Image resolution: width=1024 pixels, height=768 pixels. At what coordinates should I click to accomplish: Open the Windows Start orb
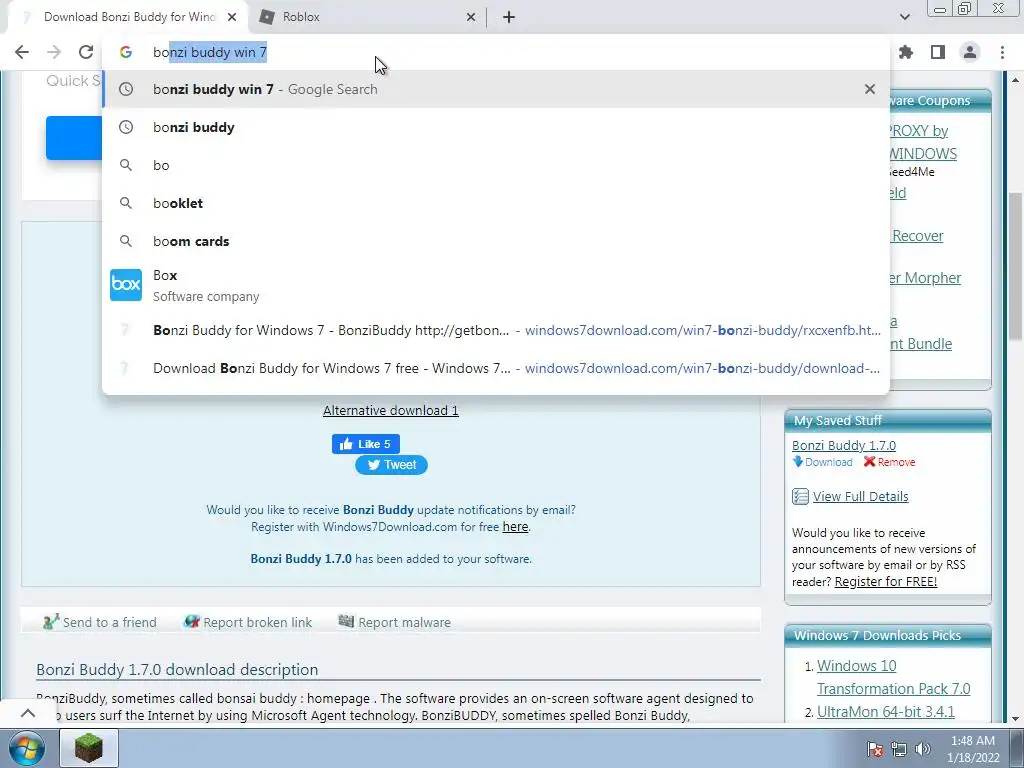[27, 748]
